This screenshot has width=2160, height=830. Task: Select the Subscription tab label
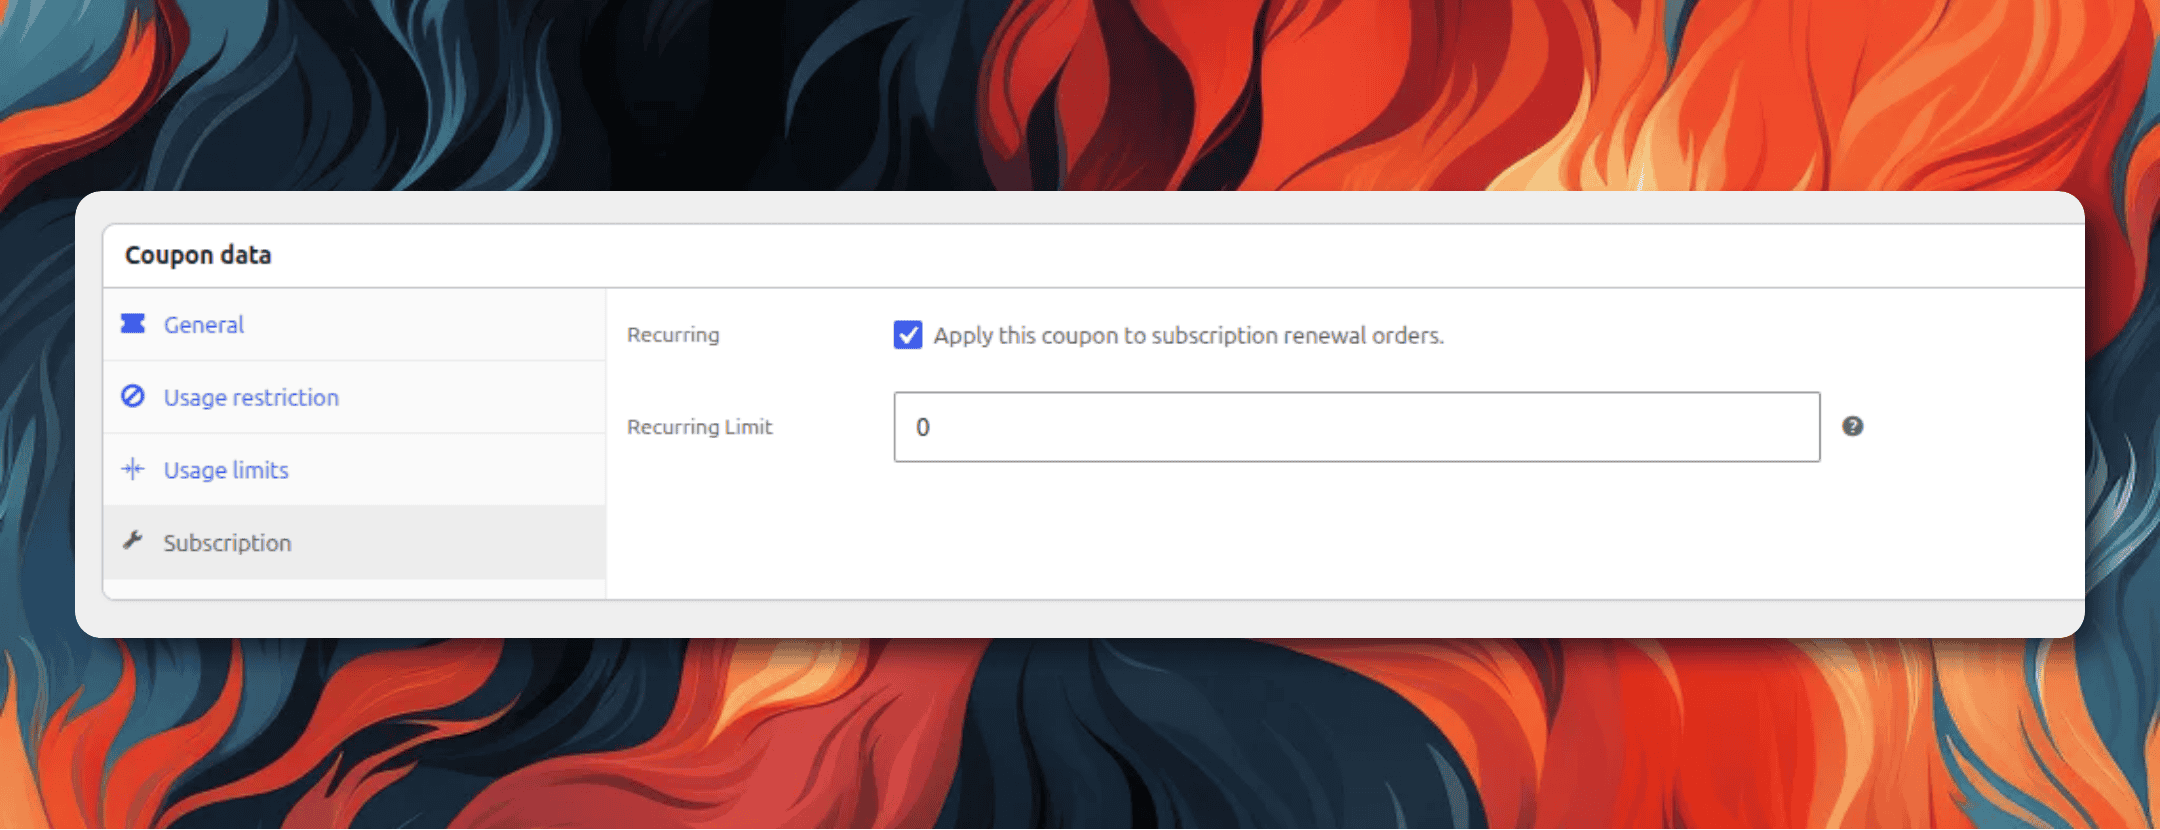coord(227,543)
